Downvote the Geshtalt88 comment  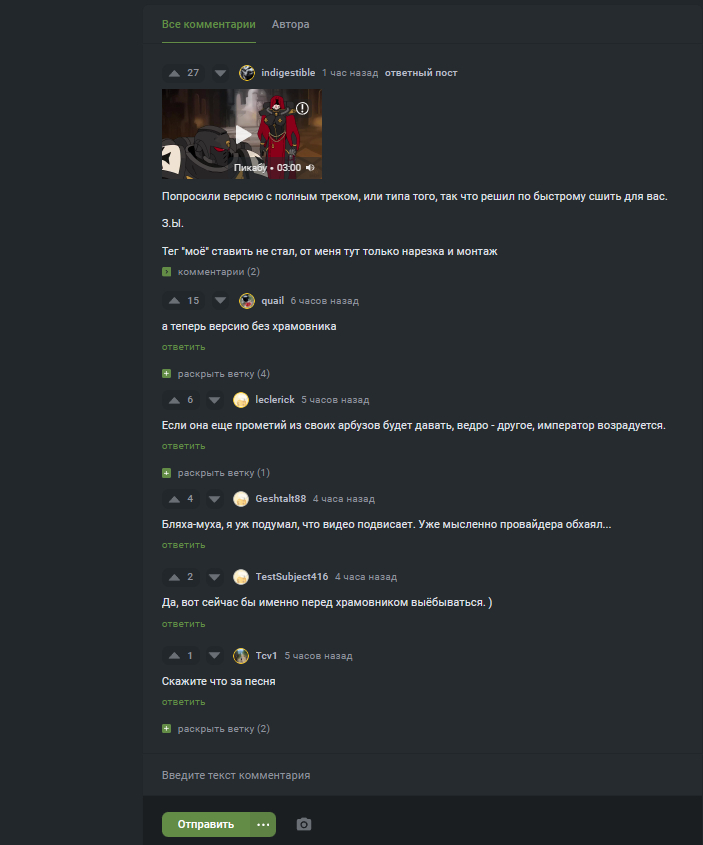214,499
